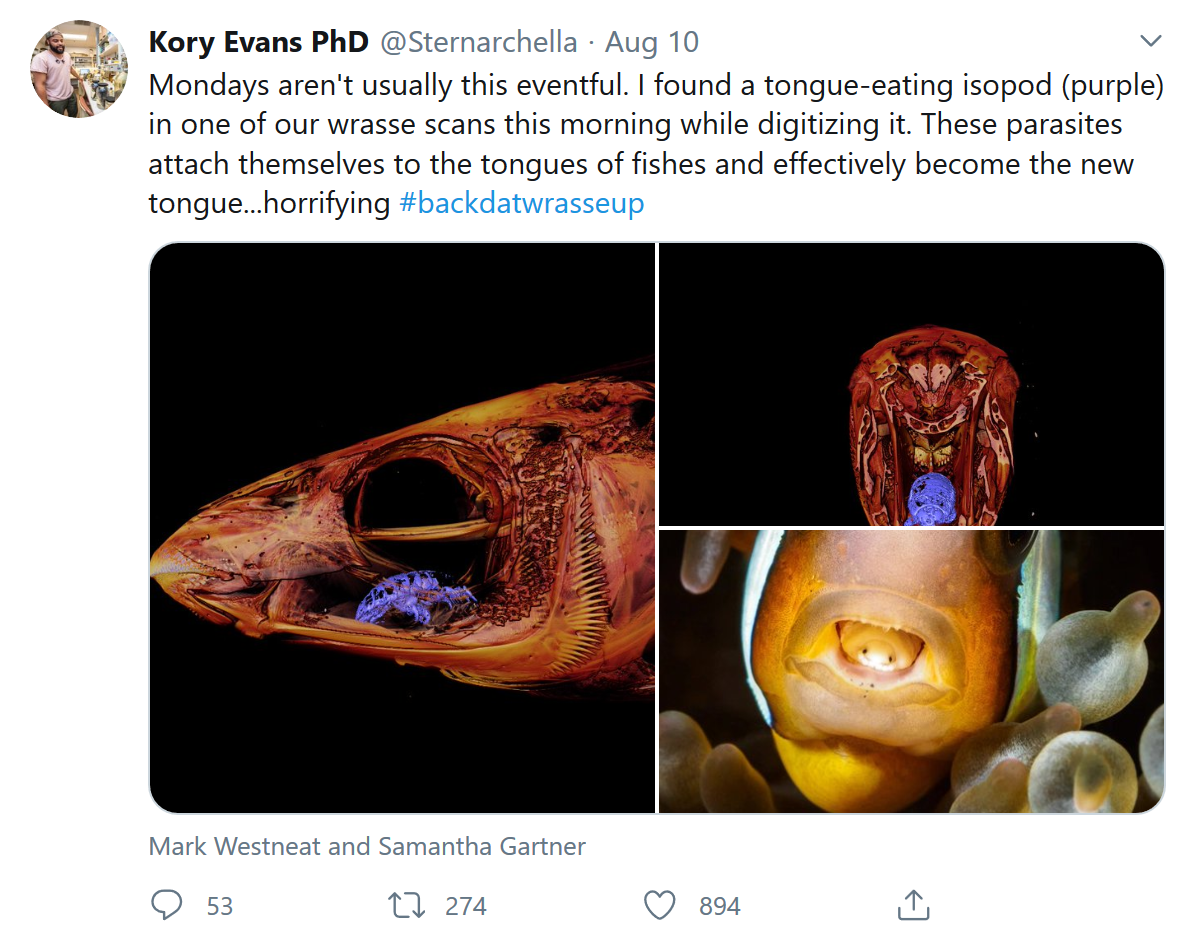Open the Kory Evans PhD display name

258,42
